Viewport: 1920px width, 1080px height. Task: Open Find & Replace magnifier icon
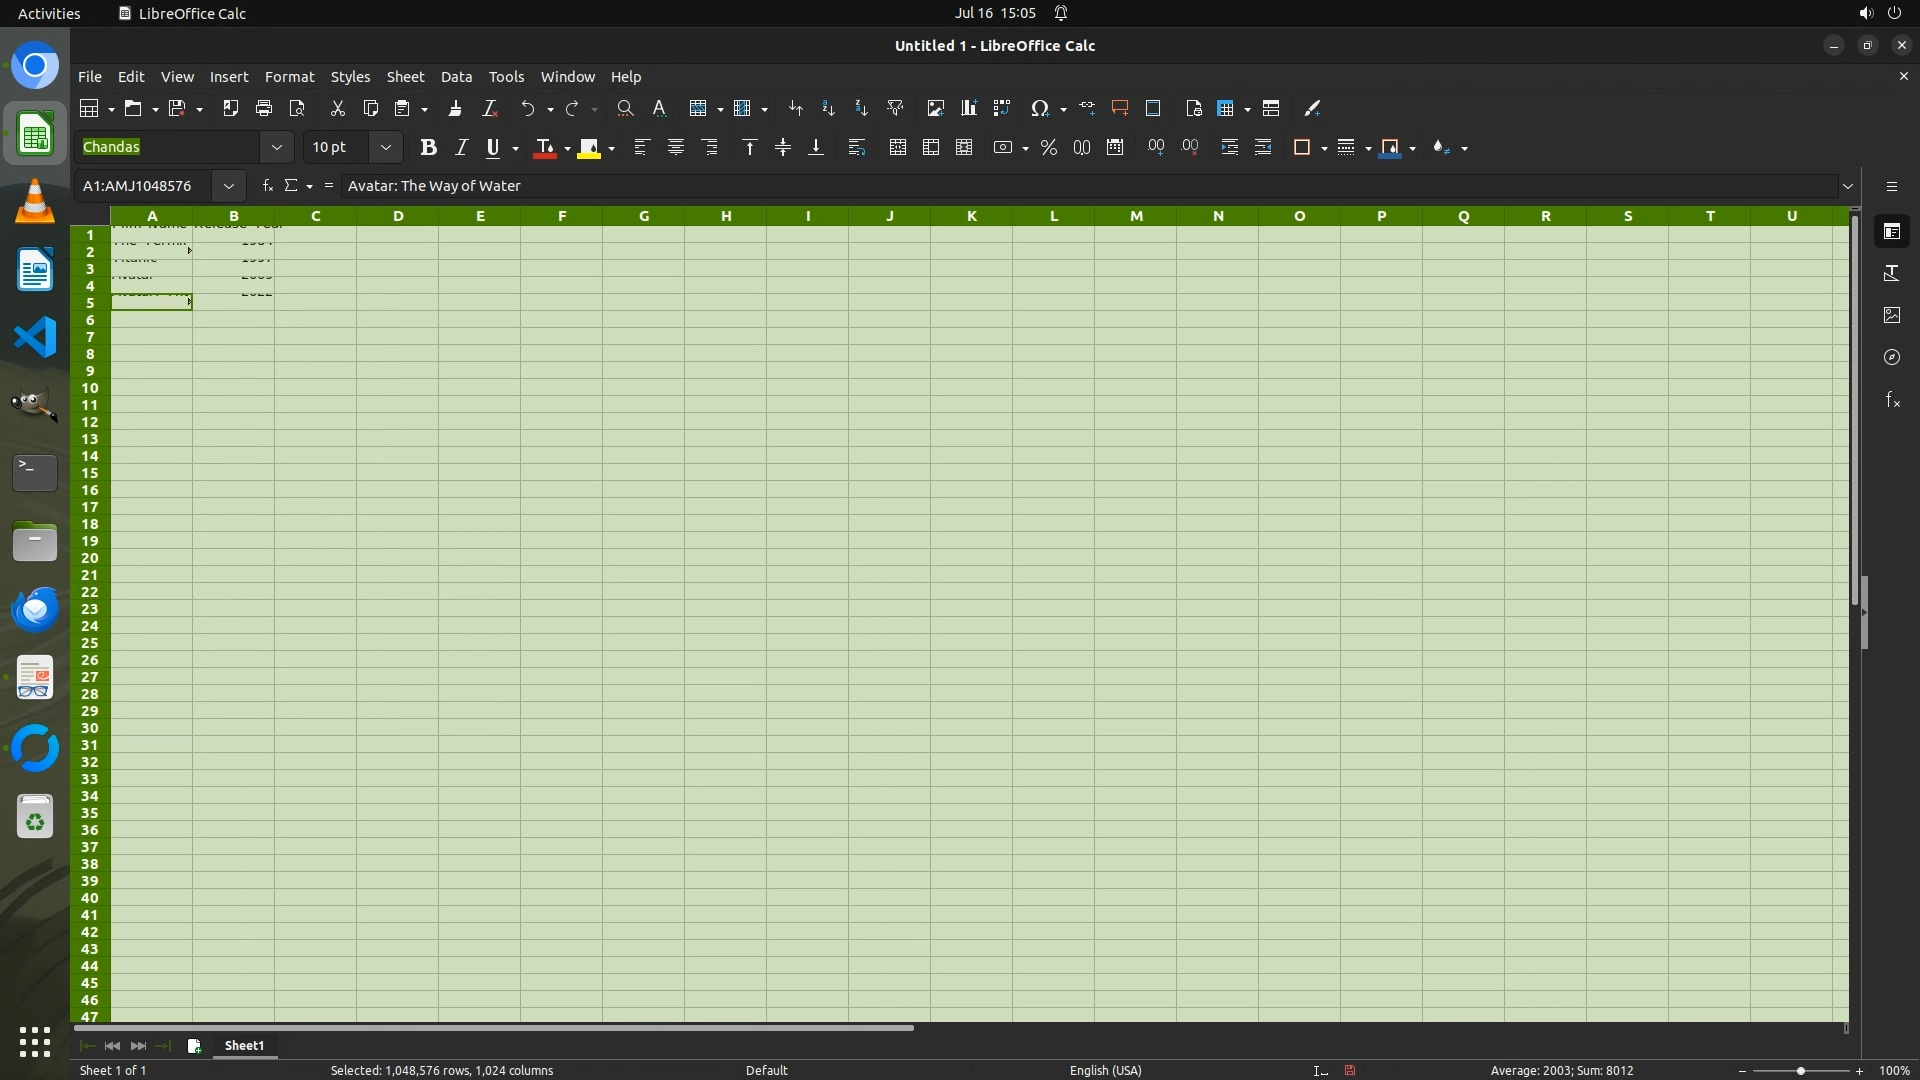[x=625, y=108]
